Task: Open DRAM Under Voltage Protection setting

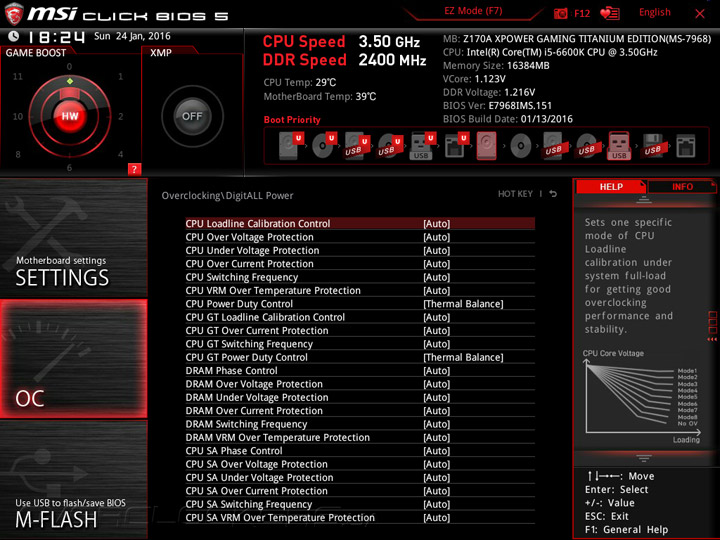Action: coord(360,397)
